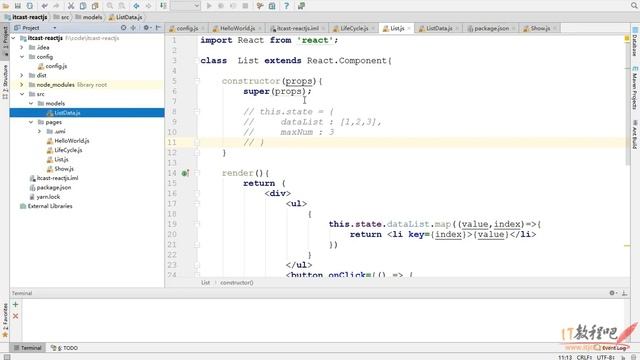Collapse the pages folder

pyautogui.click(x=31, y=122)
